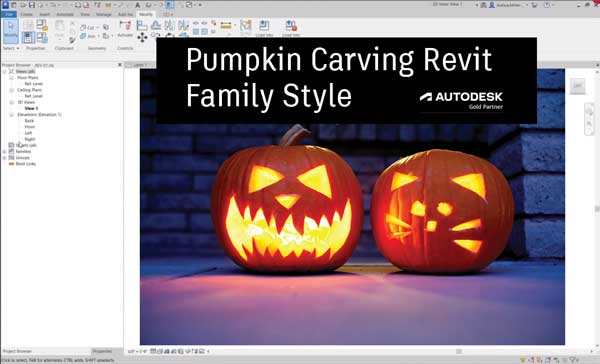
Task: Open the Paste tool in Clipboard panel
Action: tap(59, 29)
